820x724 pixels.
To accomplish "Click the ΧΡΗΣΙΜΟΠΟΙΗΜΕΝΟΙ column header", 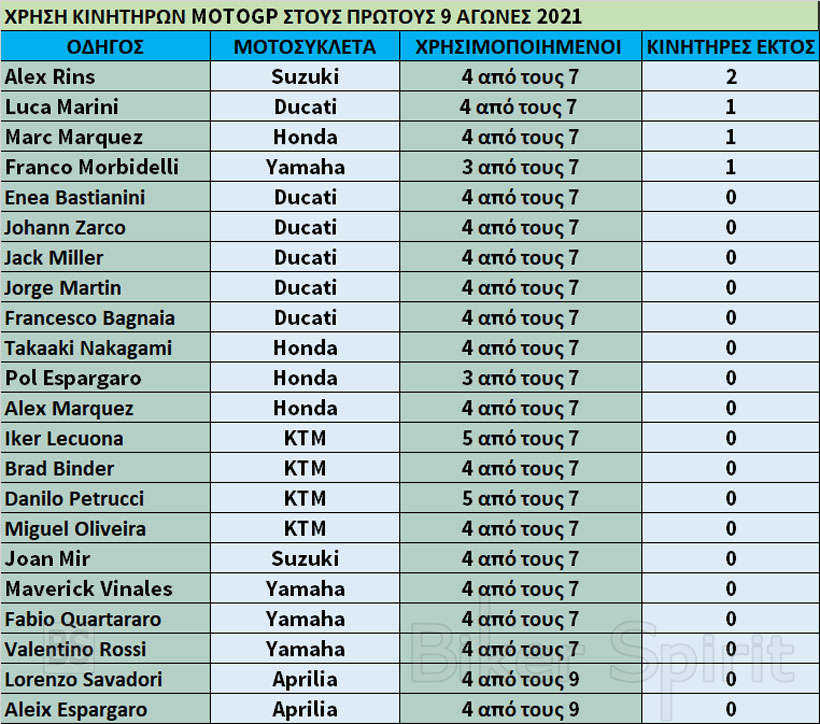I will point(518,47).
